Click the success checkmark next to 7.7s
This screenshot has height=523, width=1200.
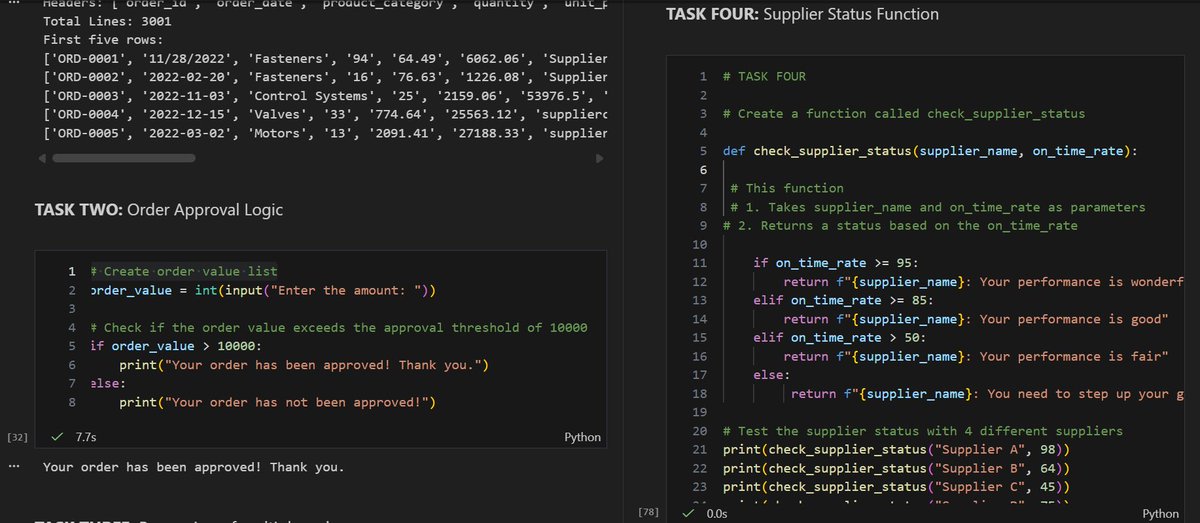[x=58, y=437]
